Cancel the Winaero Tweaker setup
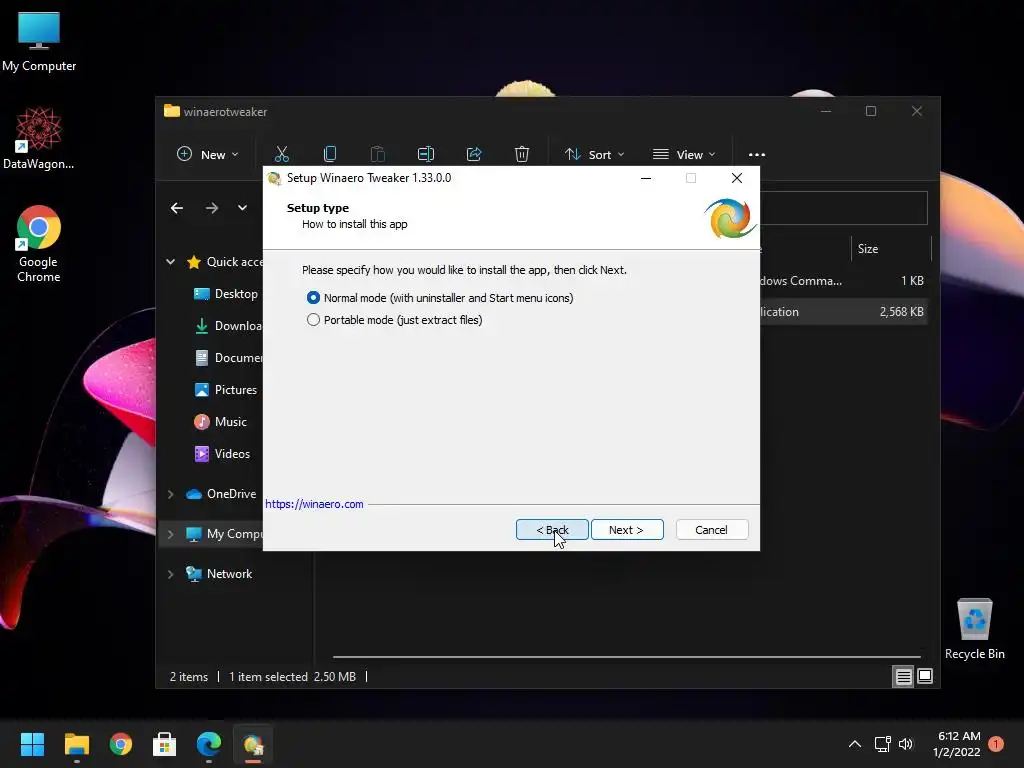The height and width of the screenshot is (768, 1024). [712, 530]
